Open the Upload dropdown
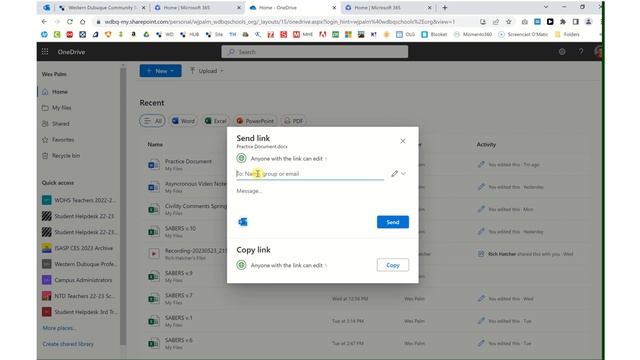 207,71
